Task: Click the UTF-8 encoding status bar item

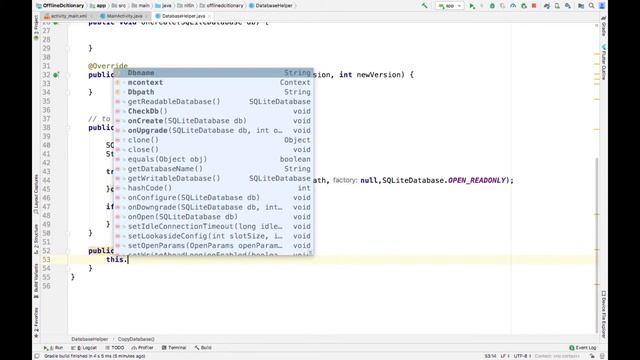Action: pyautogui.click(x=522, y=356)
